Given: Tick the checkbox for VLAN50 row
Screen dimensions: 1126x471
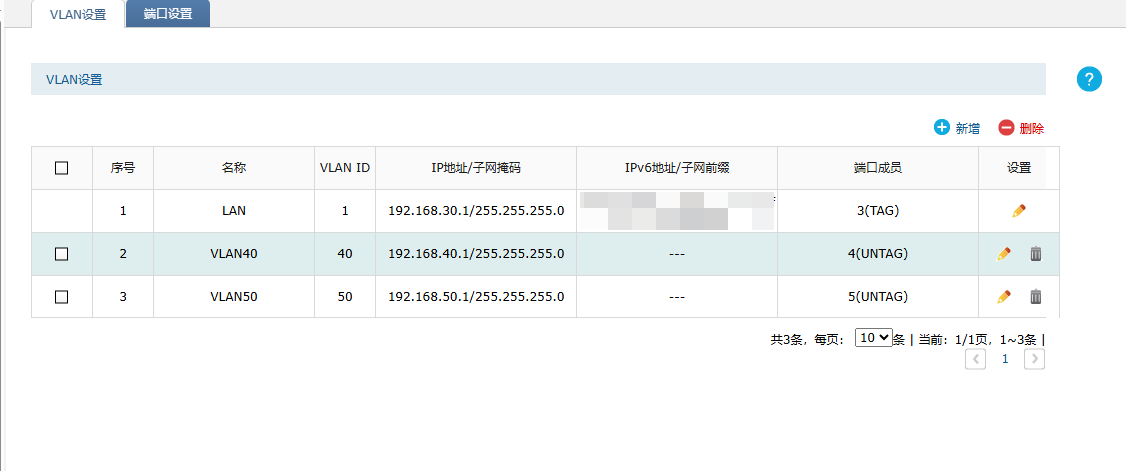Looking at the screenshot, I should 62,297.
